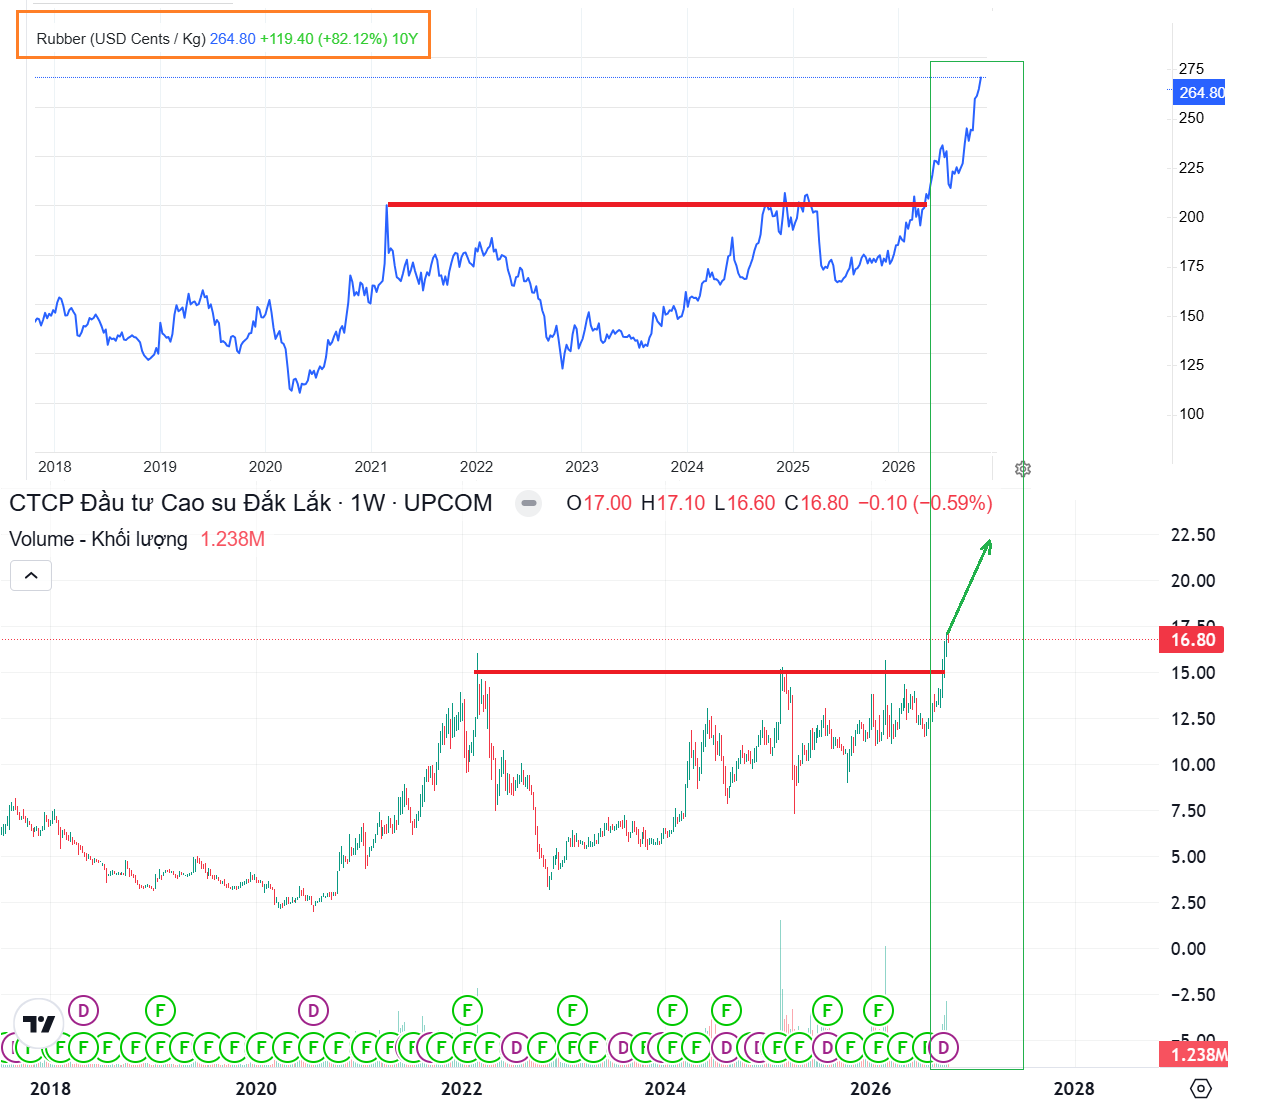The height and width of the screenshot is (1109, 1261).
Task: Open rubber chart settings gear icon
Action: (1022, 468)
